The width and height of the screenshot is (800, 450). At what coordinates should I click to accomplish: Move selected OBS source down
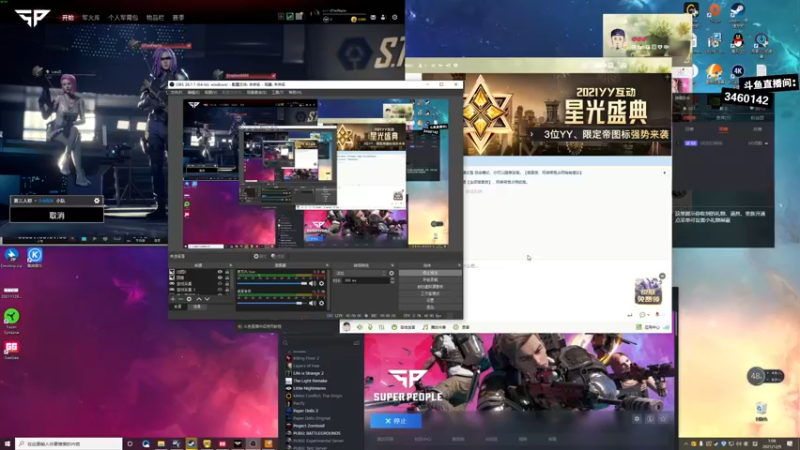pos(207,299)
